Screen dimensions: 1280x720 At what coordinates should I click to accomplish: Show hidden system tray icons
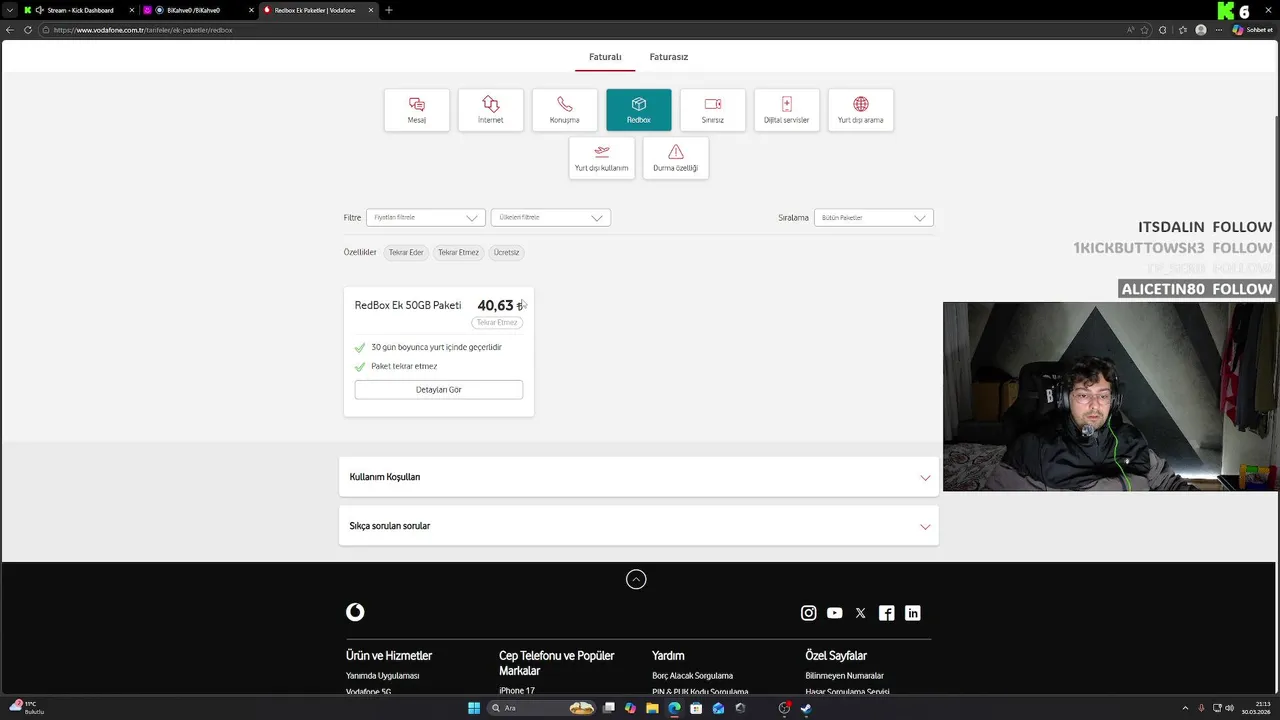coord(1185,708)
